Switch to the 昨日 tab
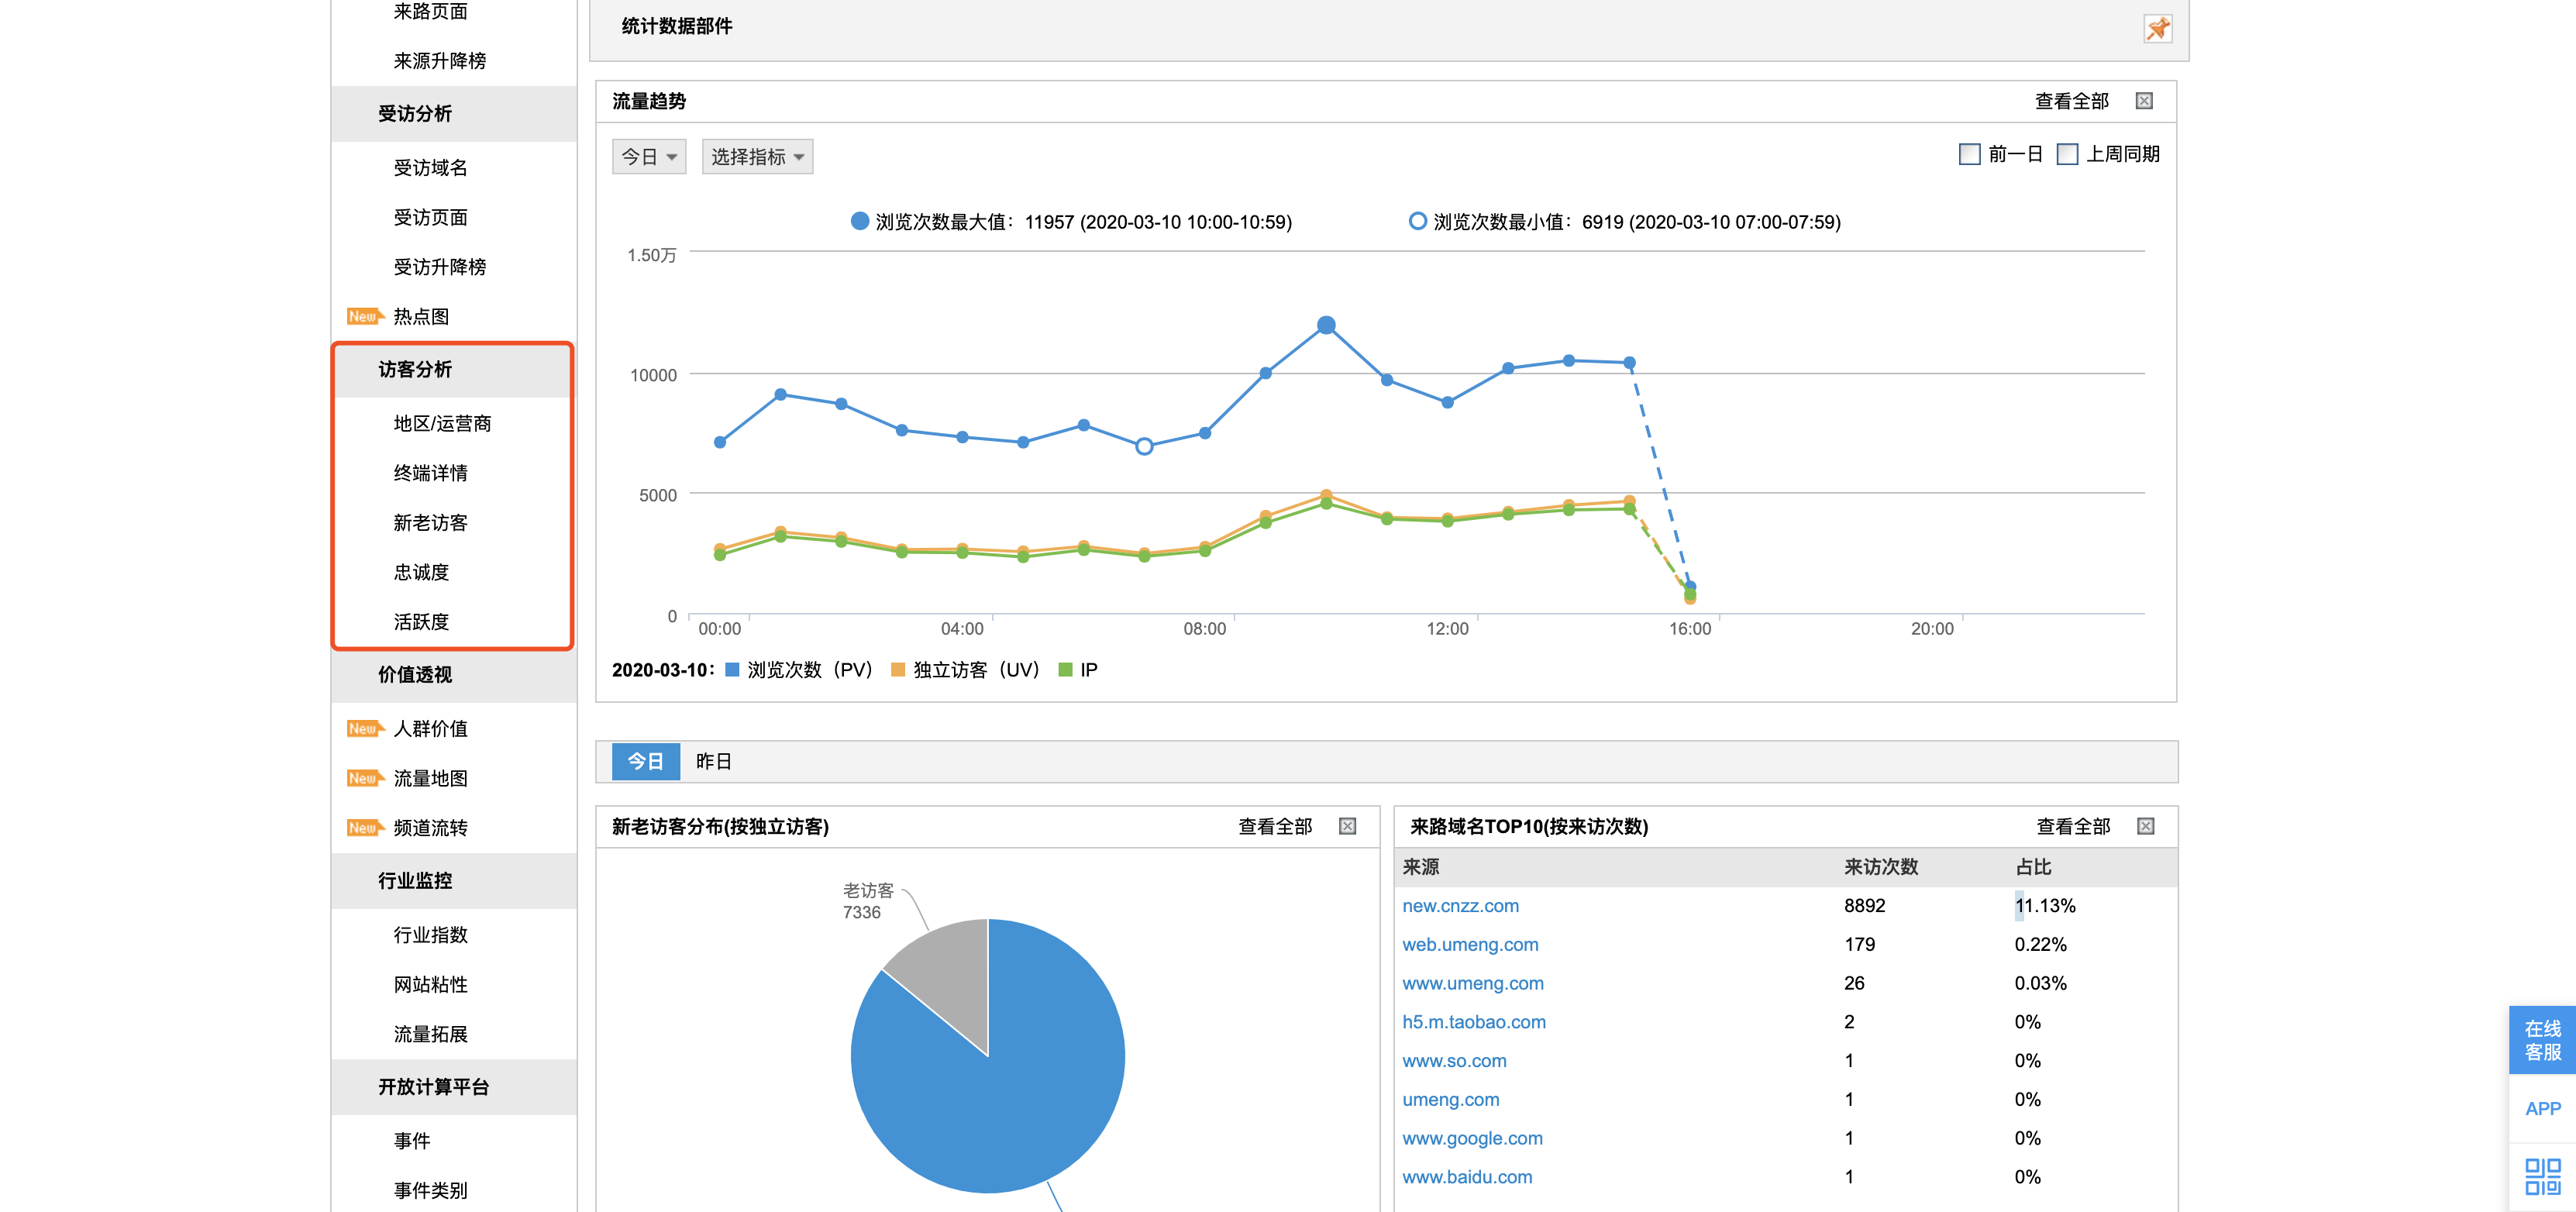The image size is (2576, 1212). 713,762
